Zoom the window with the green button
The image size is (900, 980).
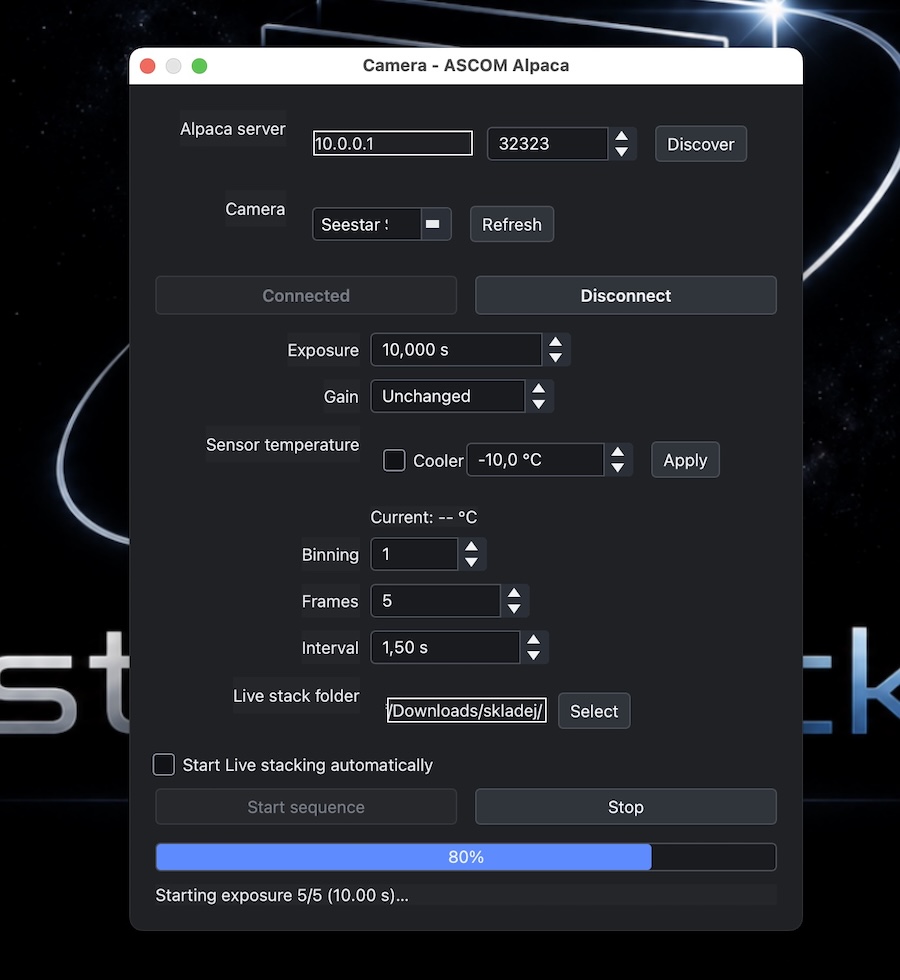[x=199, y=66]
